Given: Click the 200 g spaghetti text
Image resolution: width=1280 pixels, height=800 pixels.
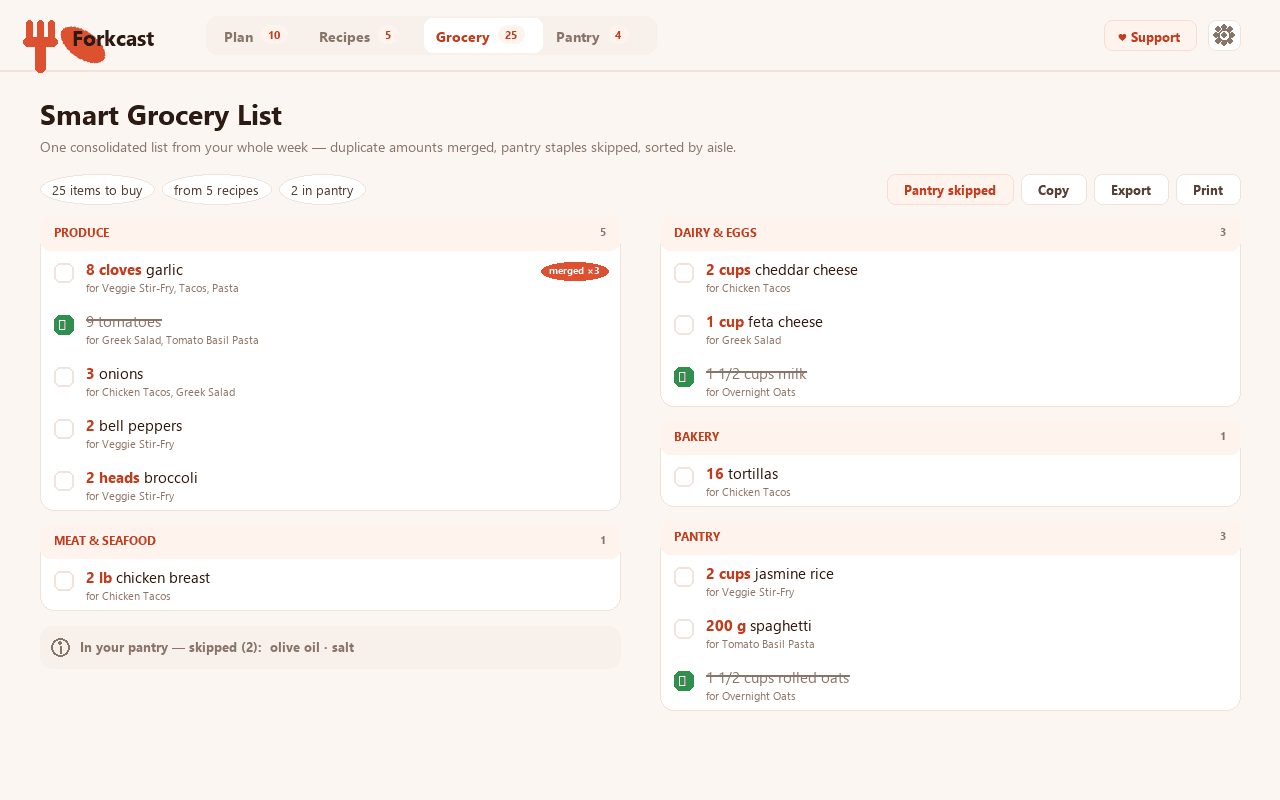Looking at the screenshot, I should click(759, 626).
